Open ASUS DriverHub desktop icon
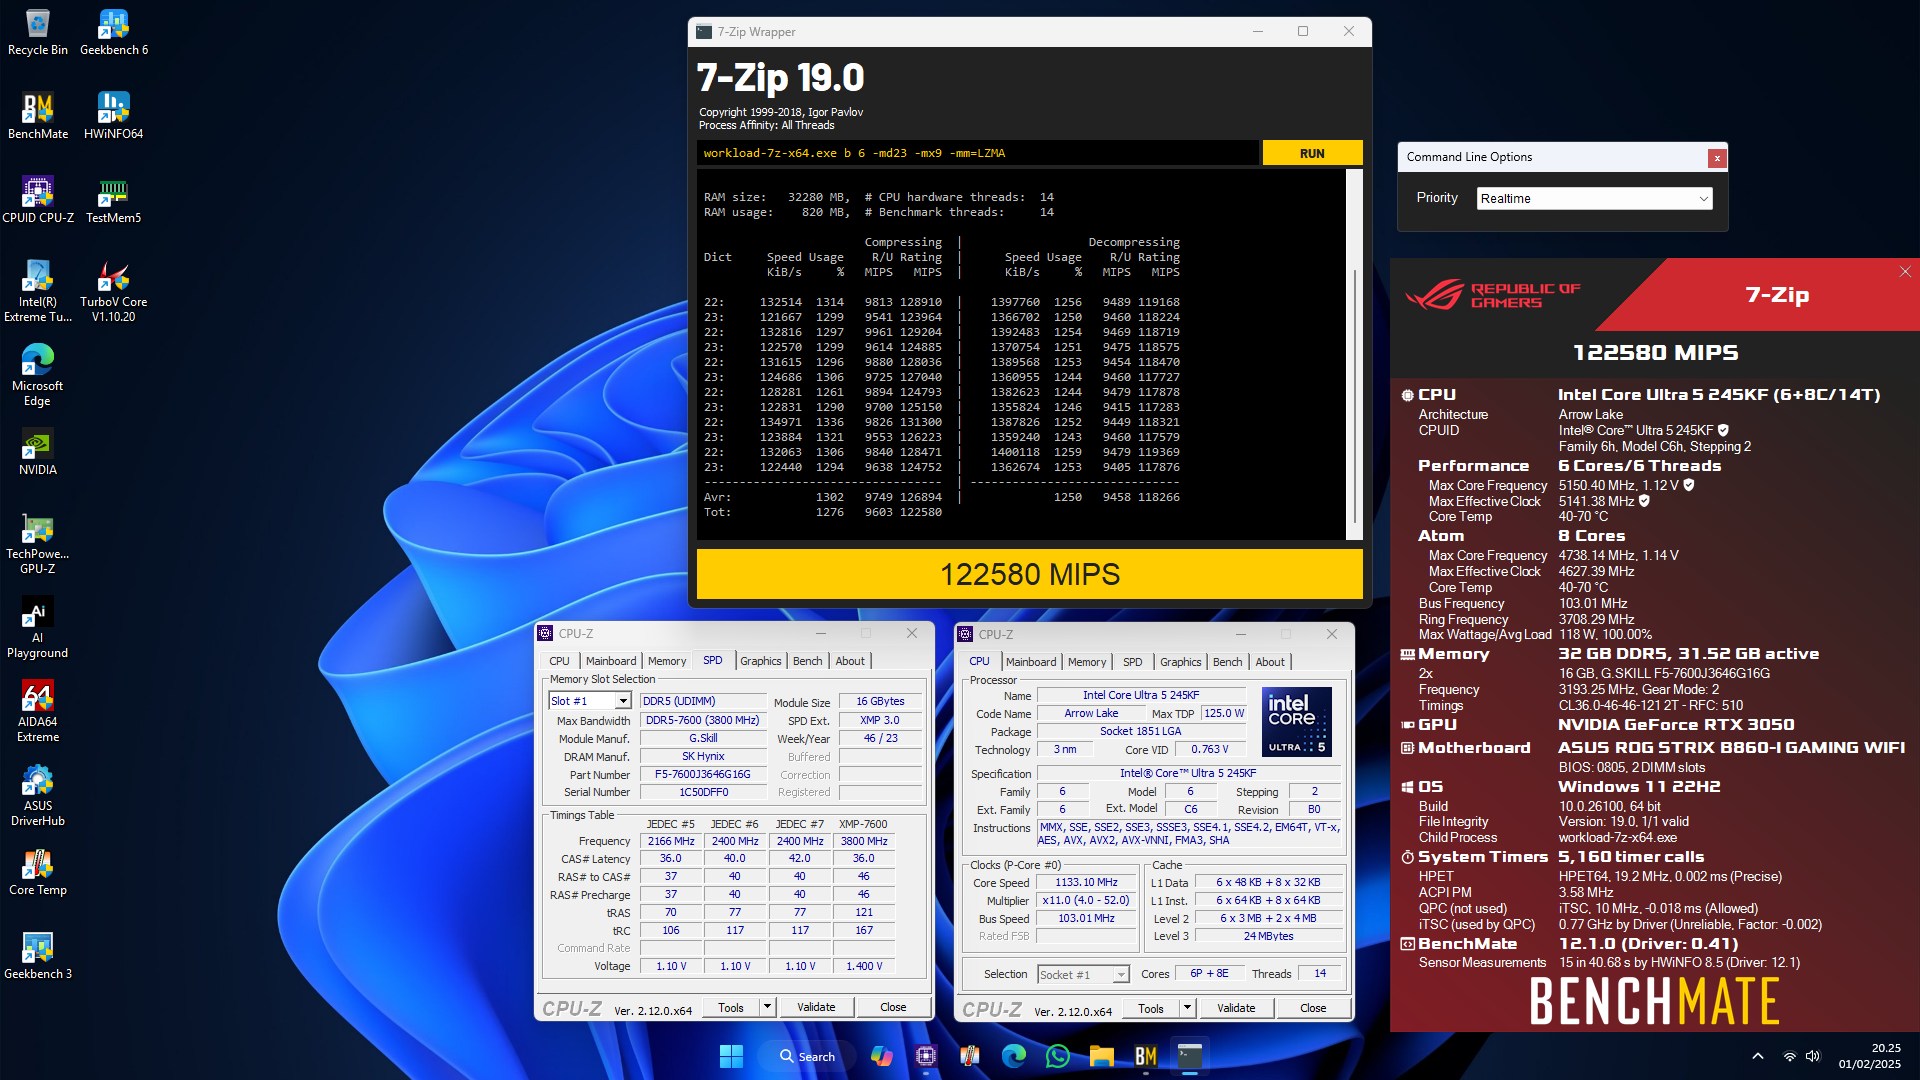 pyautogui.click(x=38, y=795)
